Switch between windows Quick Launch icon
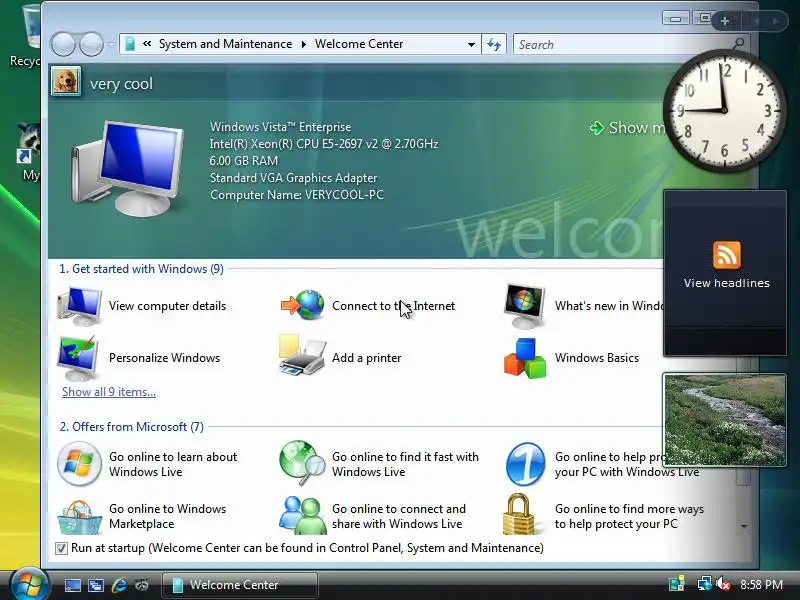 95,585
